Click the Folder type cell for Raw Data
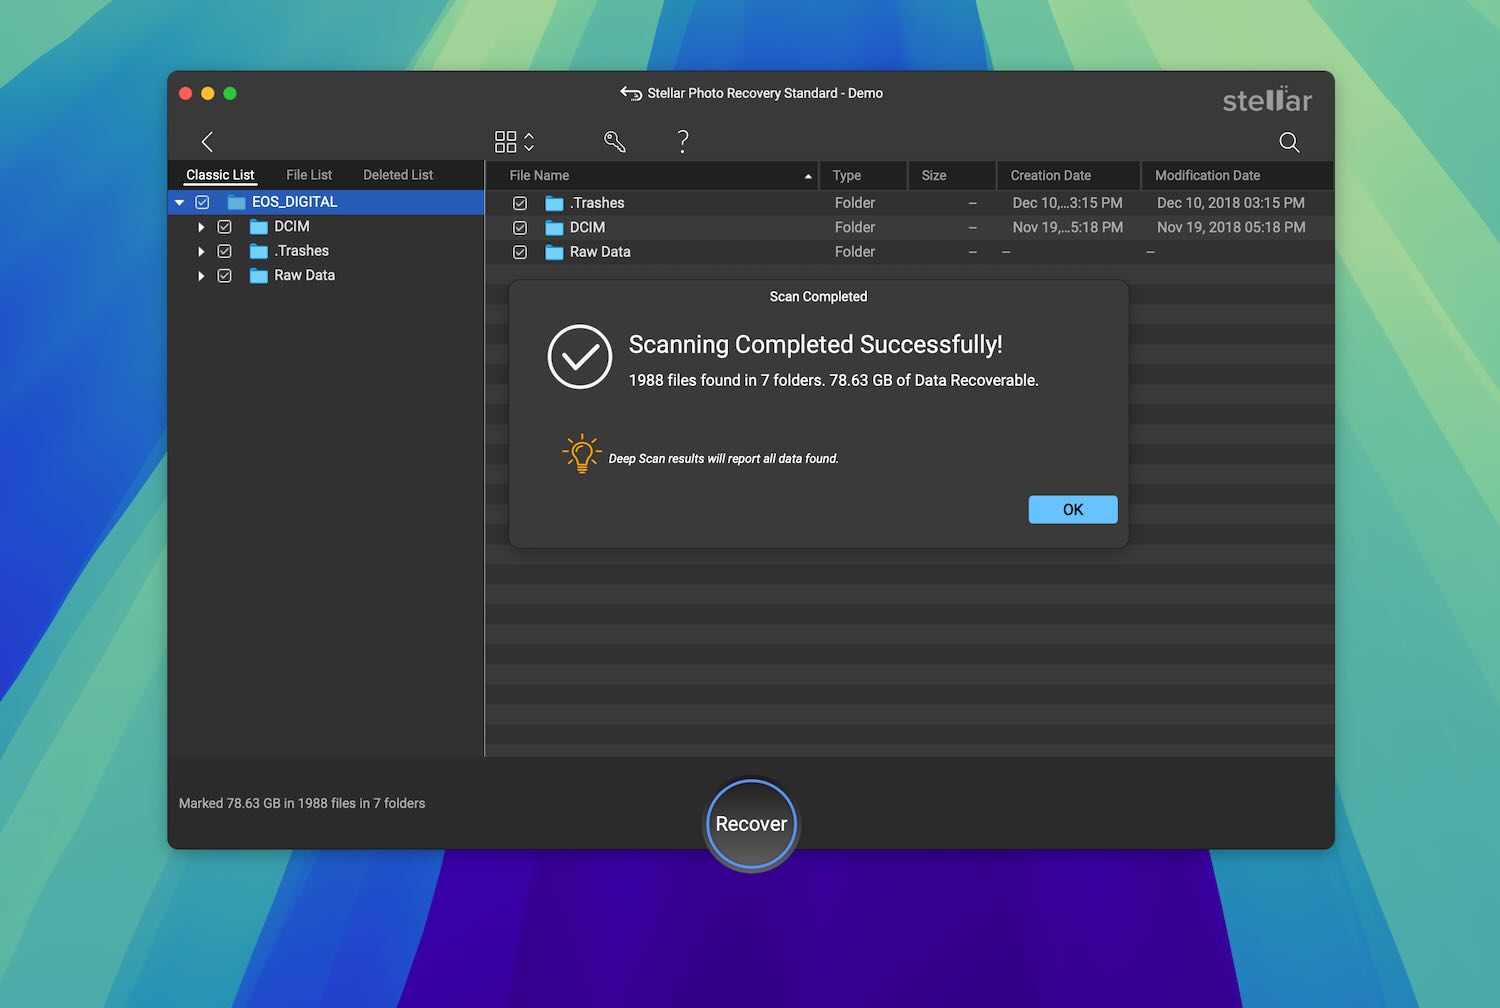1500x1008 pixels. (x=855, y=252)
